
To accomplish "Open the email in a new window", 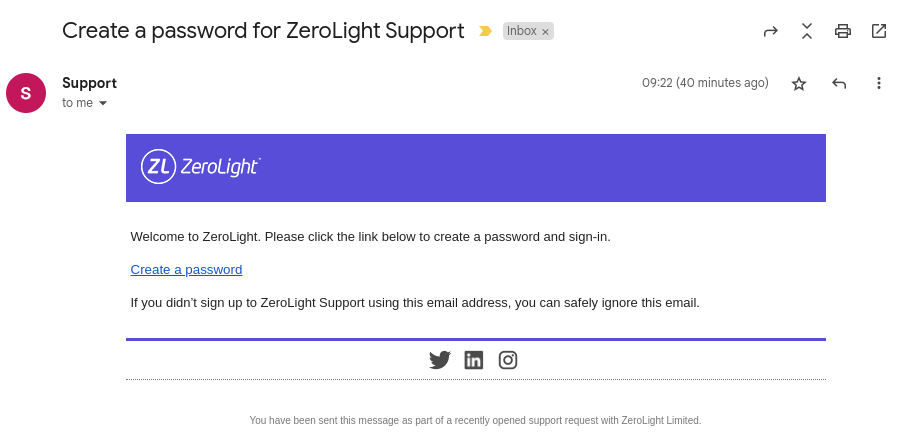I will [x=879, y=31].
